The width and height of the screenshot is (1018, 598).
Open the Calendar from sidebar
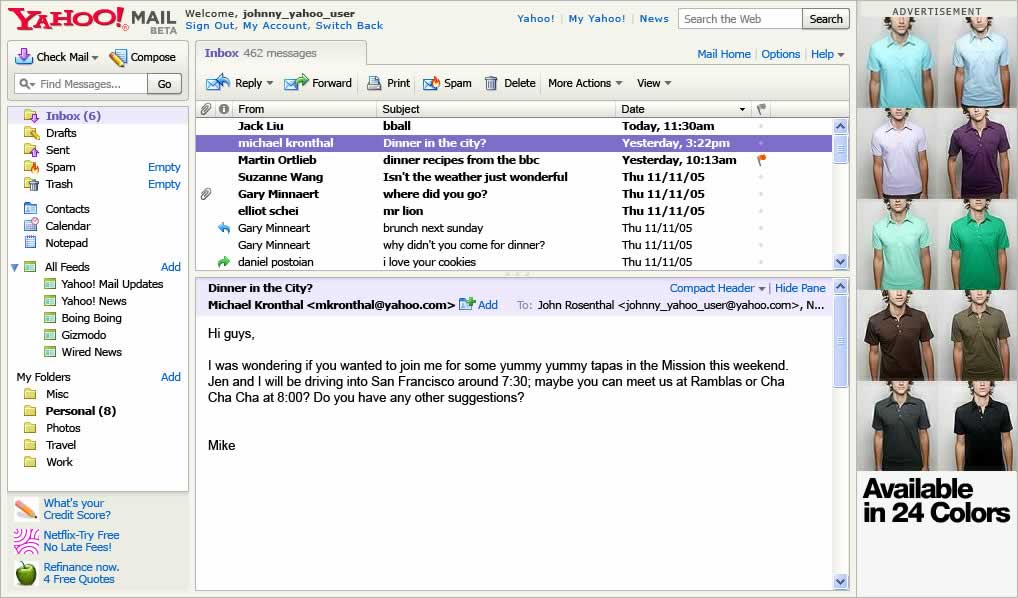[67, 226]
